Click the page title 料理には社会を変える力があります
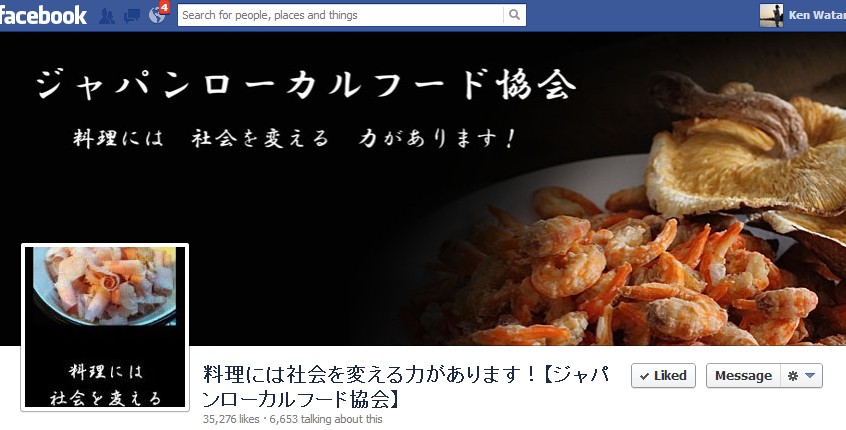The width and height of the screenshot is (846, 430). [406, 387]
